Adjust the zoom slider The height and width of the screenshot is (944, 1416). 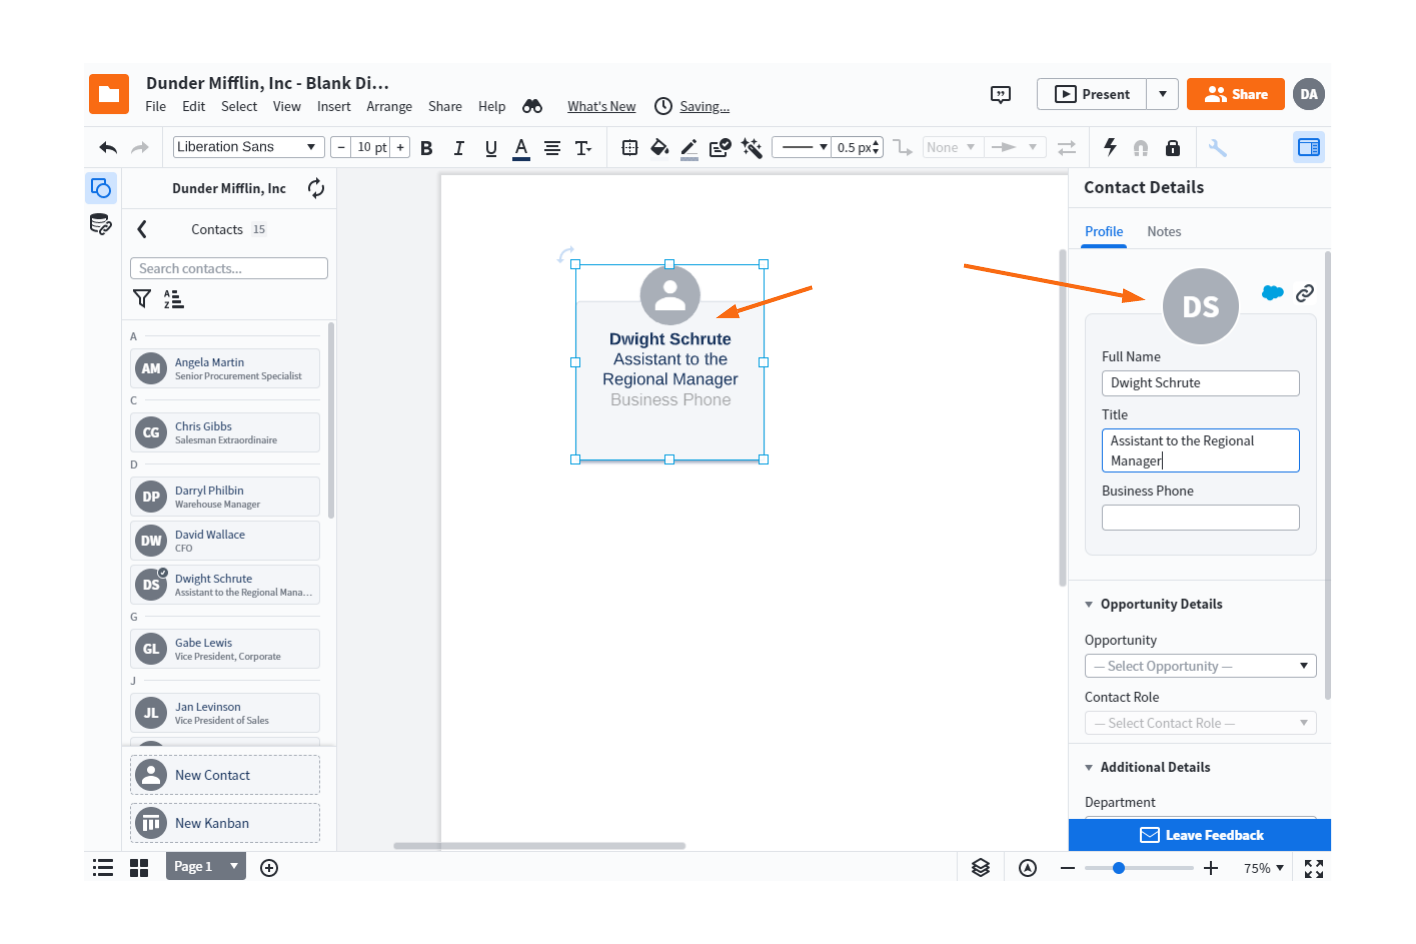coord(1117,867)
